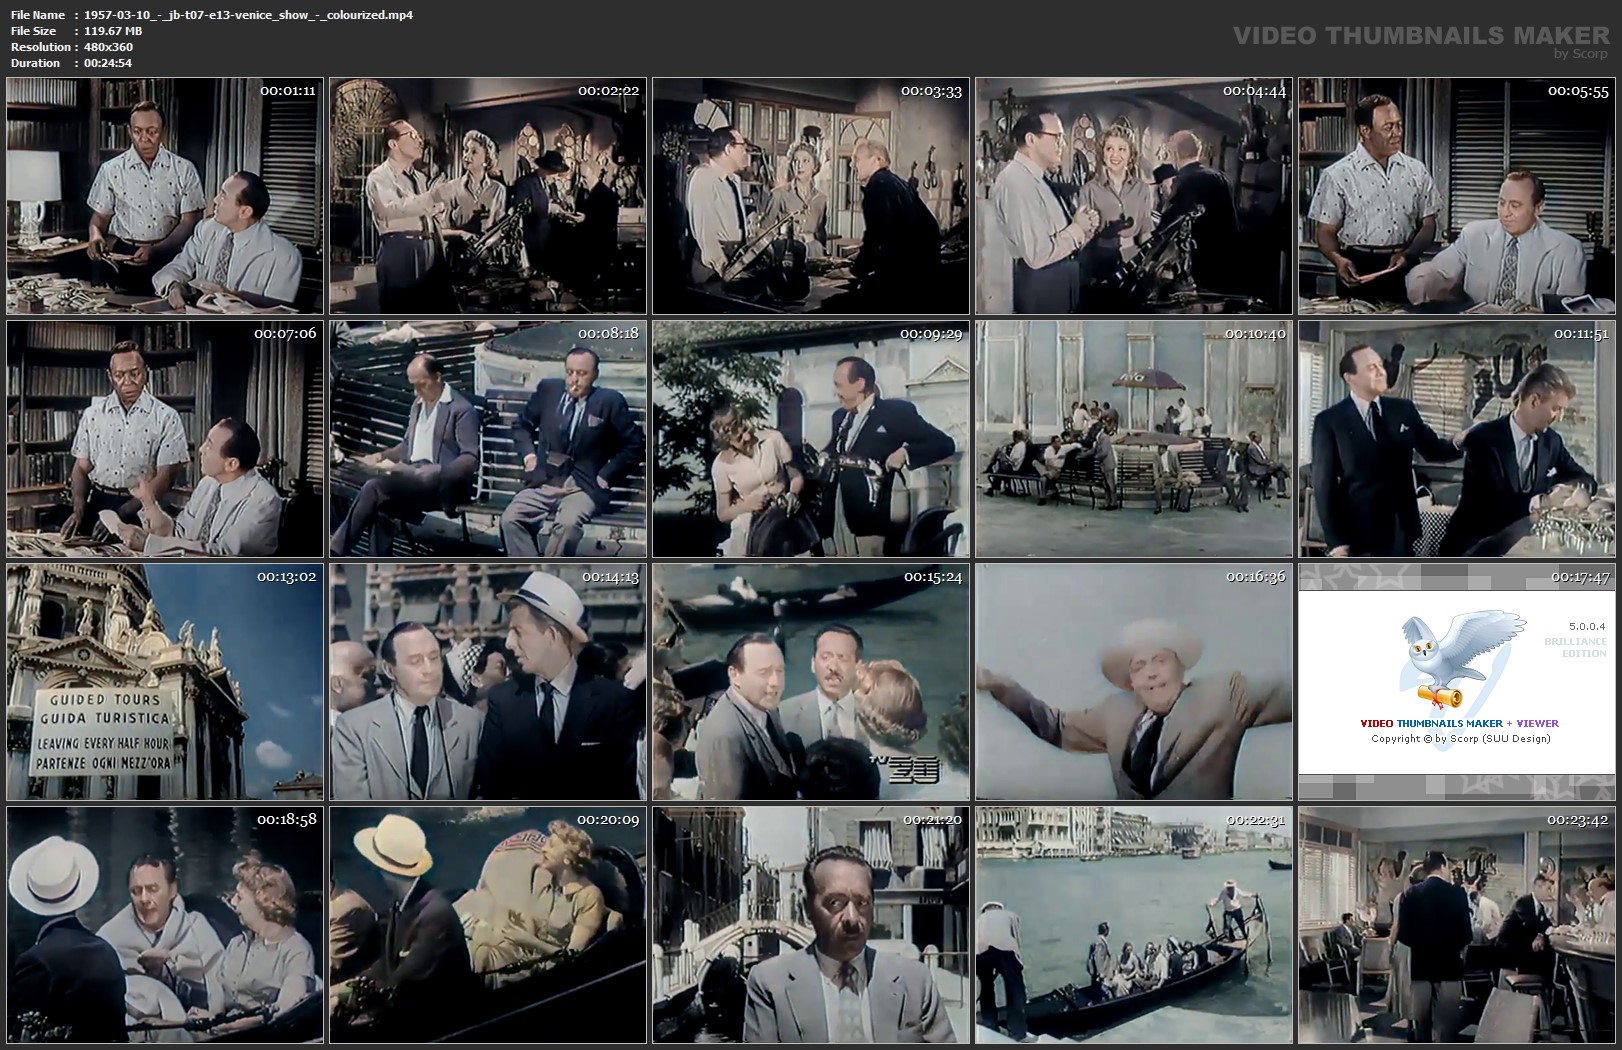Image resolution: width=1622 pixels, height=1050 pixels.
Task: Click the Leaving Every Half Hour sign line
Action: 103,743
